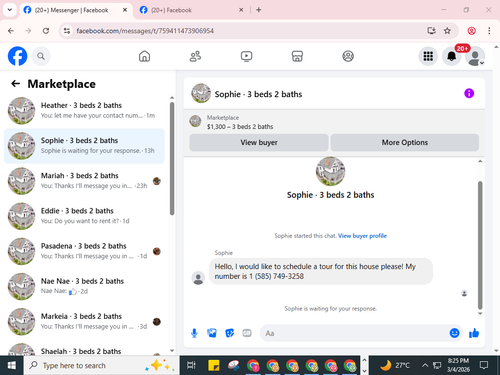Image resolution: width=500 pixels, height=375 pixels.
Task: Open the Facebook menu grid icon
Action: coord(428,56)
